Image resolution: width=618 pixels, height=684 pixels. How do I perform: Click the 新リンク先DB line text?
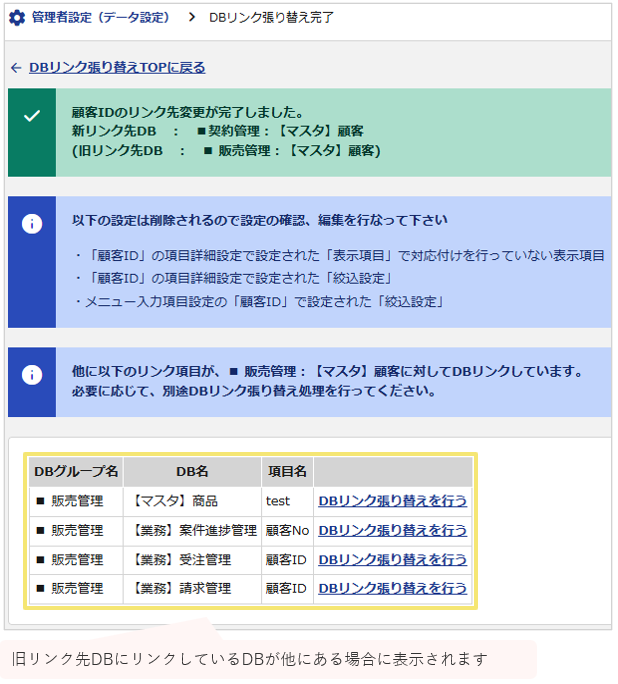pos(217,131)
